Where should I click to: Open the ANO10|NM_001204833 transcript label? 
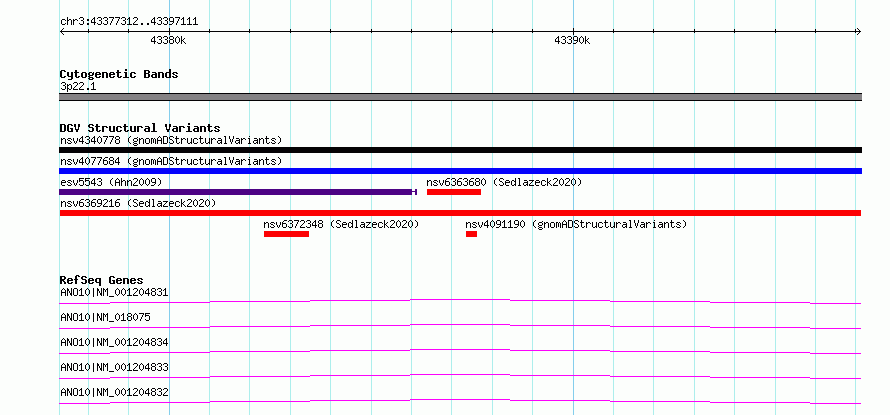click(x=114, y=368)
